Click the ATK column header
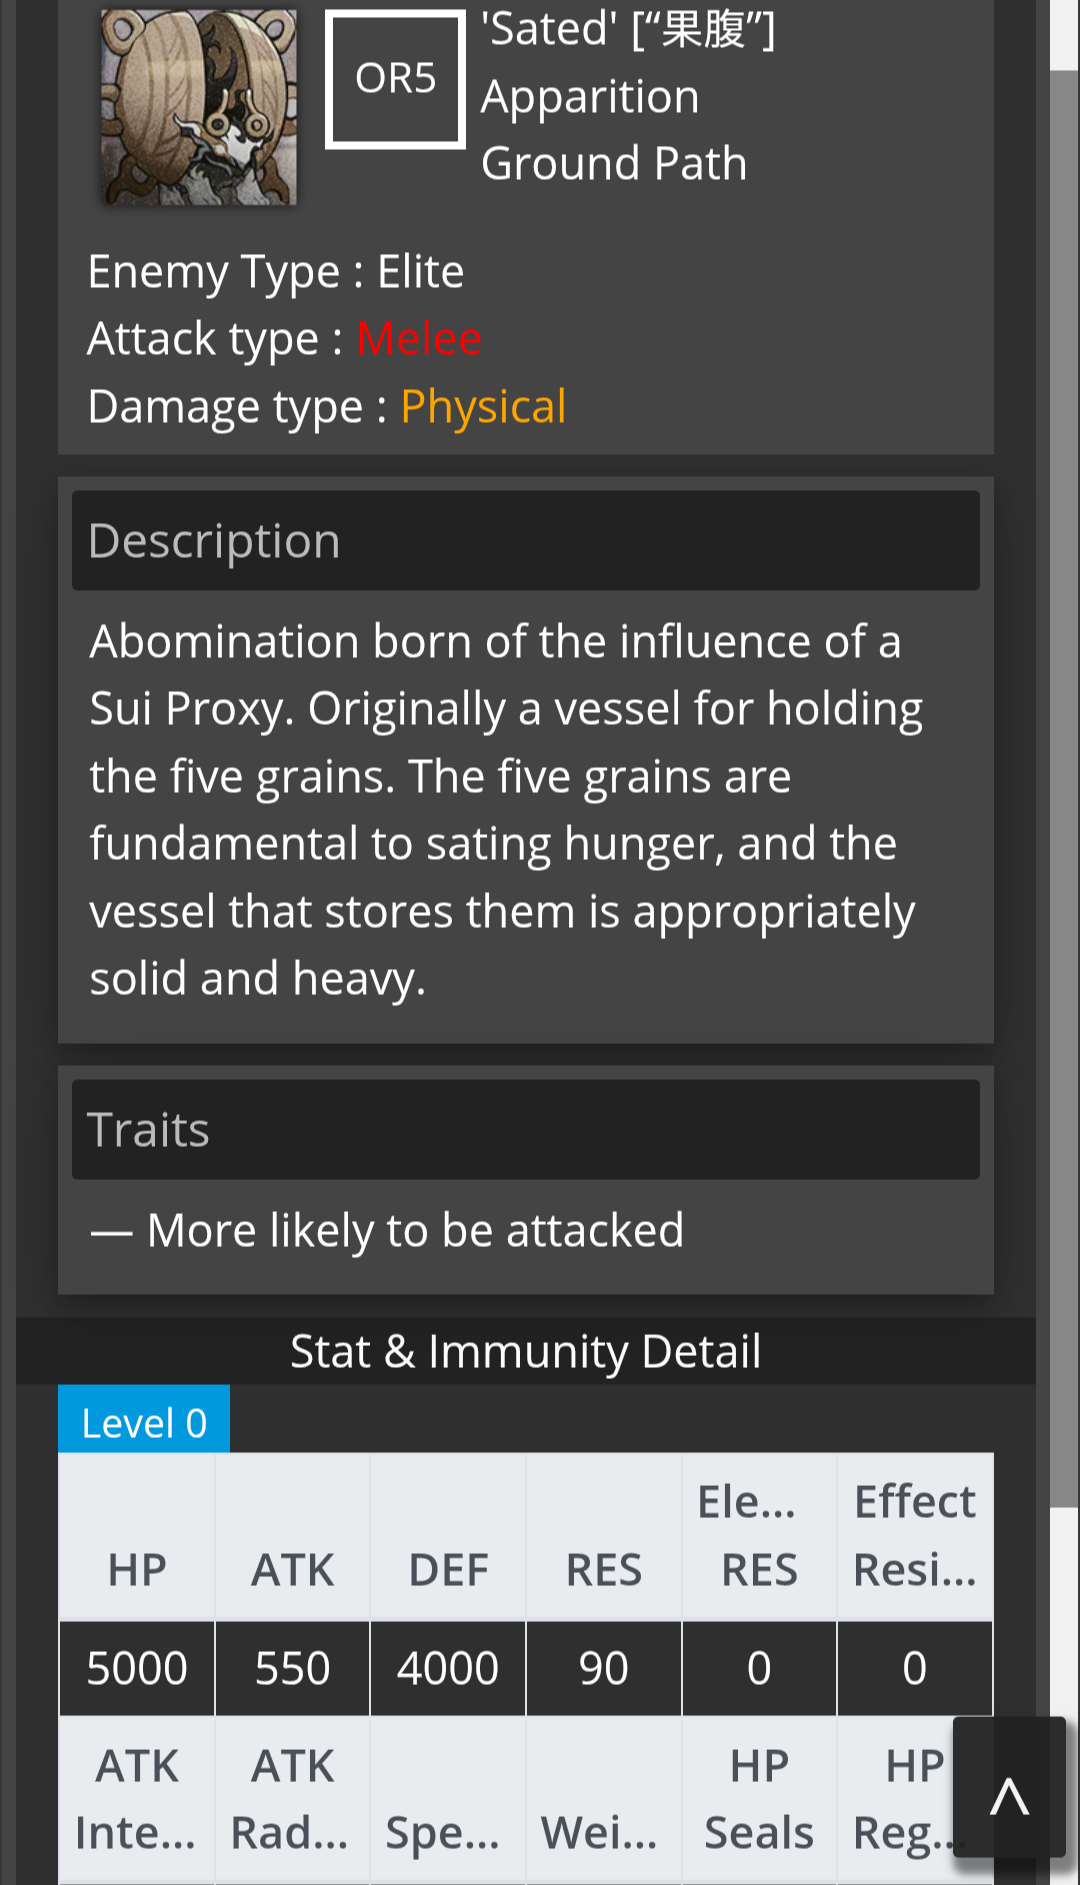 coord(292,1537)
